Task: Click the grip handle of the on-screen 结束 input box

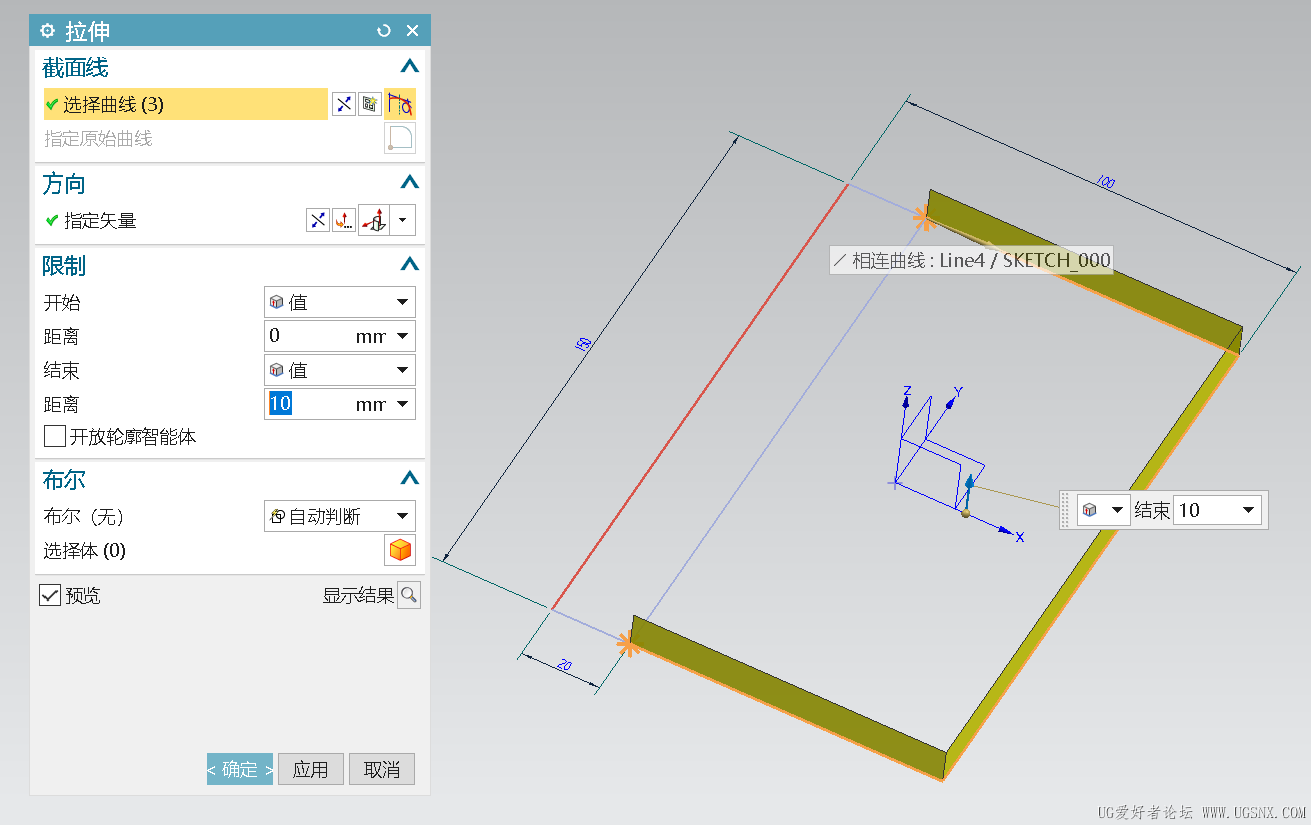Action: click(1067, 510)
